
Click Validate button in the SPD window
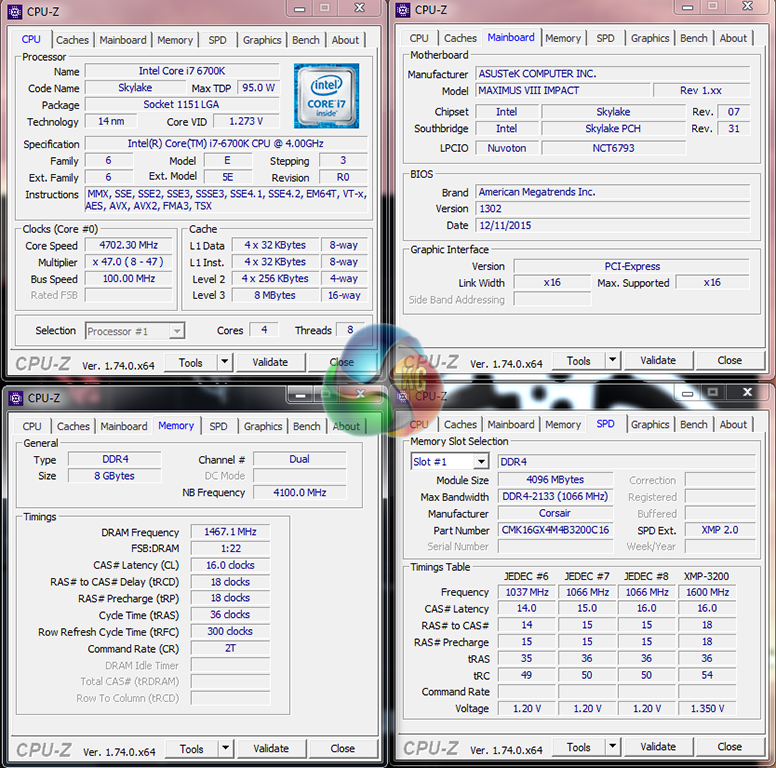tap(658, 746)
